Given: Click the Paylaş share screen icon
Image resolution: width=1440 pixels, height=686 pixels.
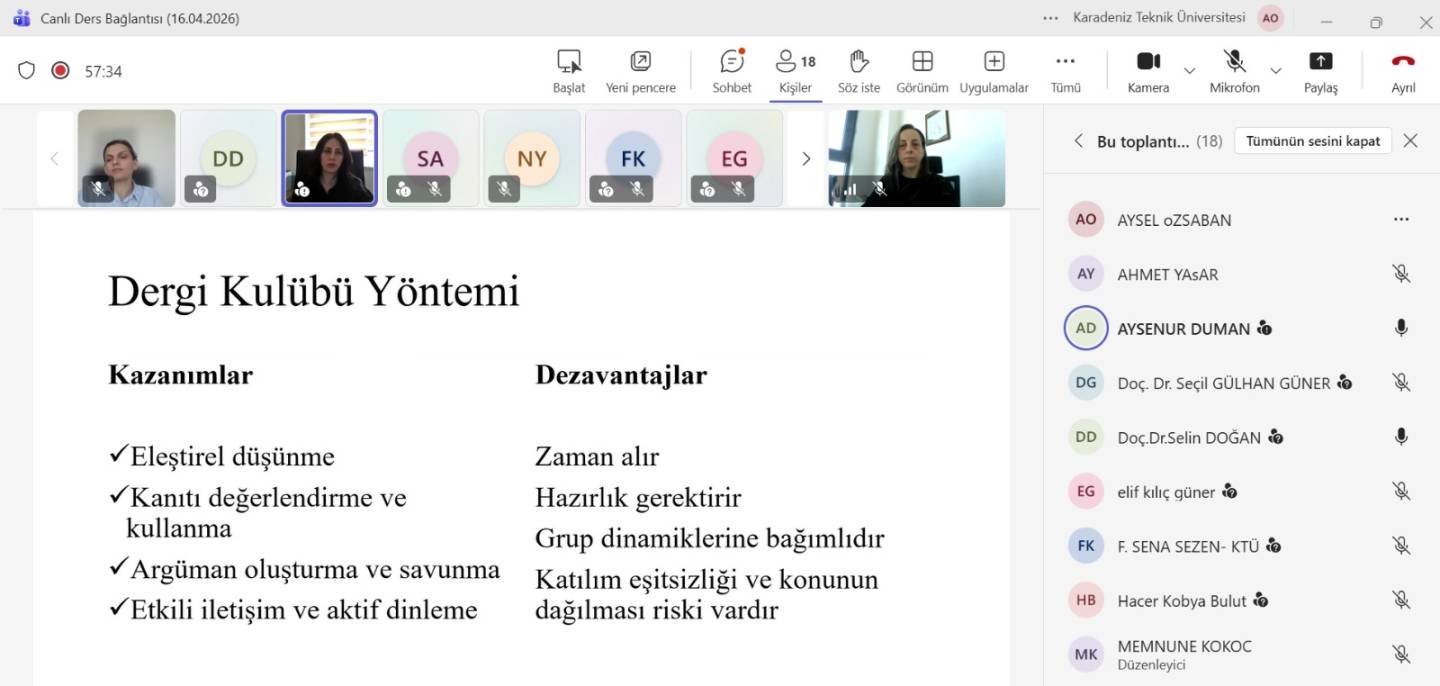Looking at the screenshot, I should point(1320,62).
